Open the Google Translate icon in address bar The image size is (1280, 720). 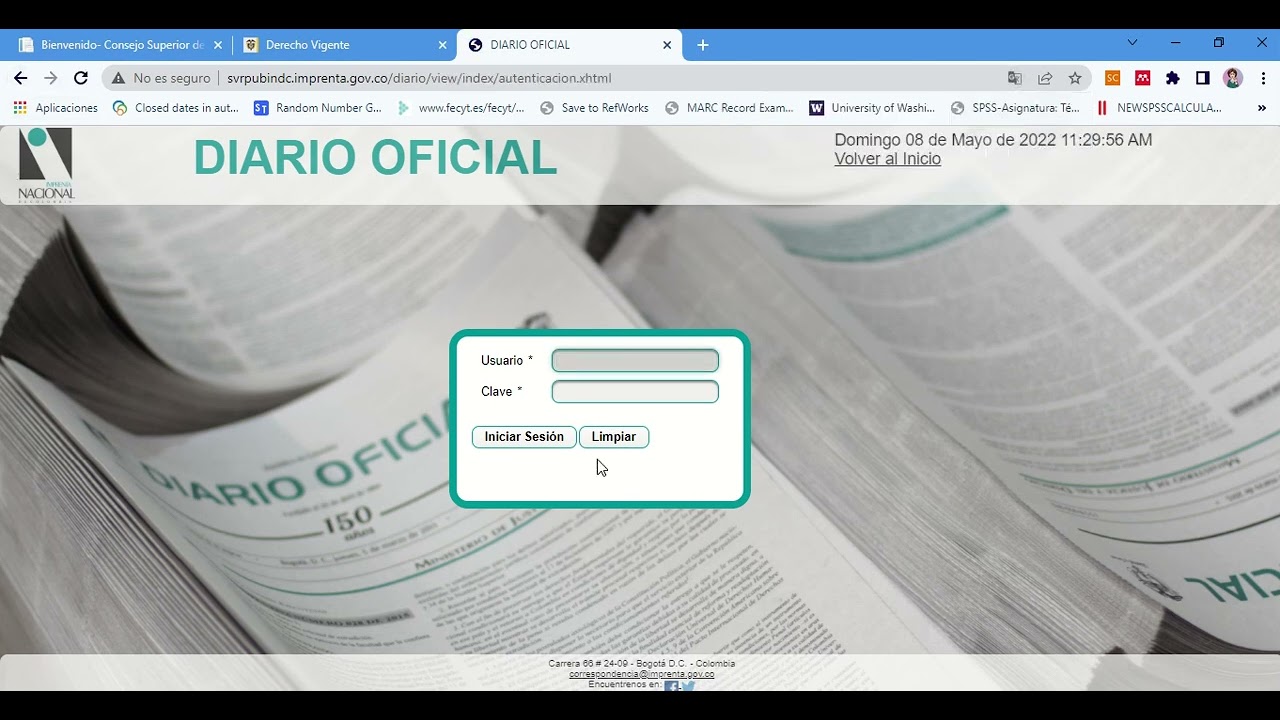1015,78
